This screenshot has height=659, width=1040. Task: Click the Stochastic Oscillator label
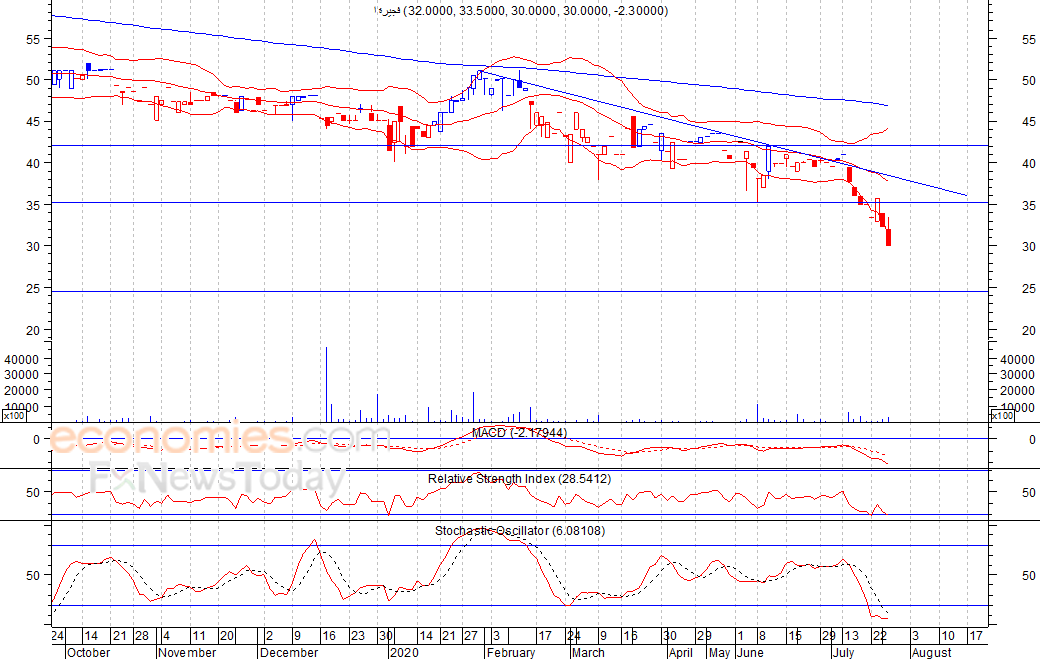(x=520, y=530)
